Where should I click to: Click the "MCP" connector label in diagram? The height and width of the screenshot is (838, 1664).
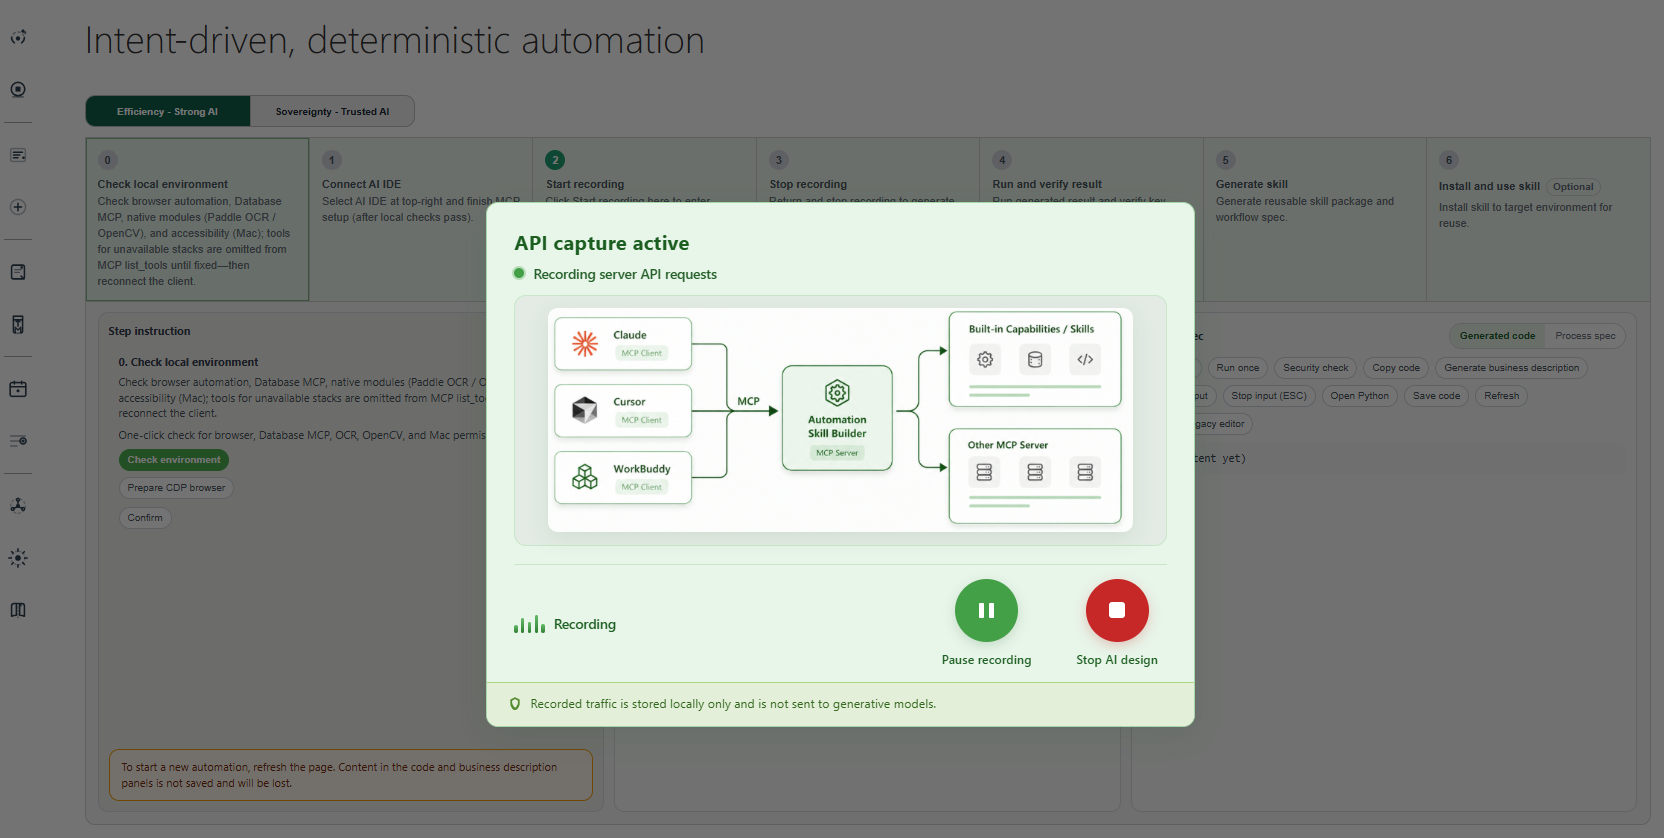pos(748,401)
